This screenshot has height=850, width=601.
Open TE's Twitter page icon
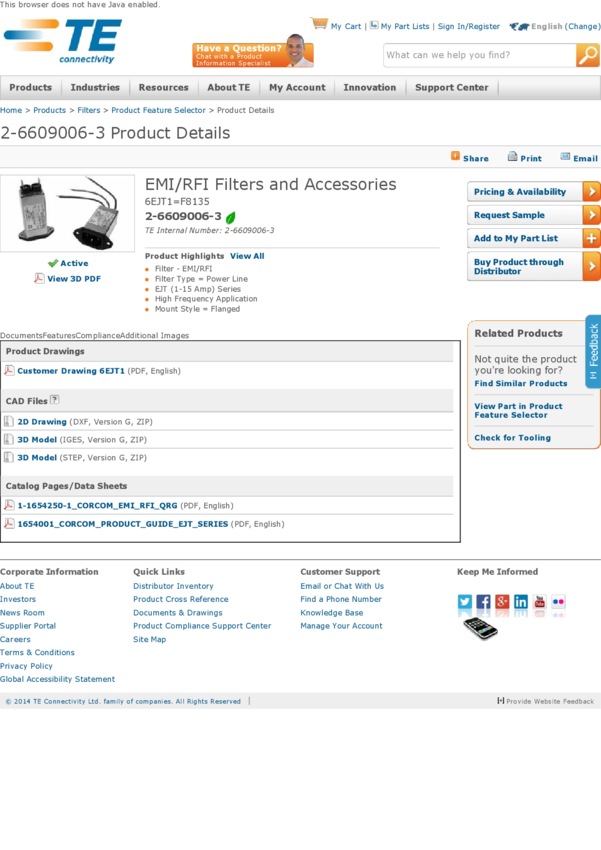pyautogui.click(x=465, y=602)
